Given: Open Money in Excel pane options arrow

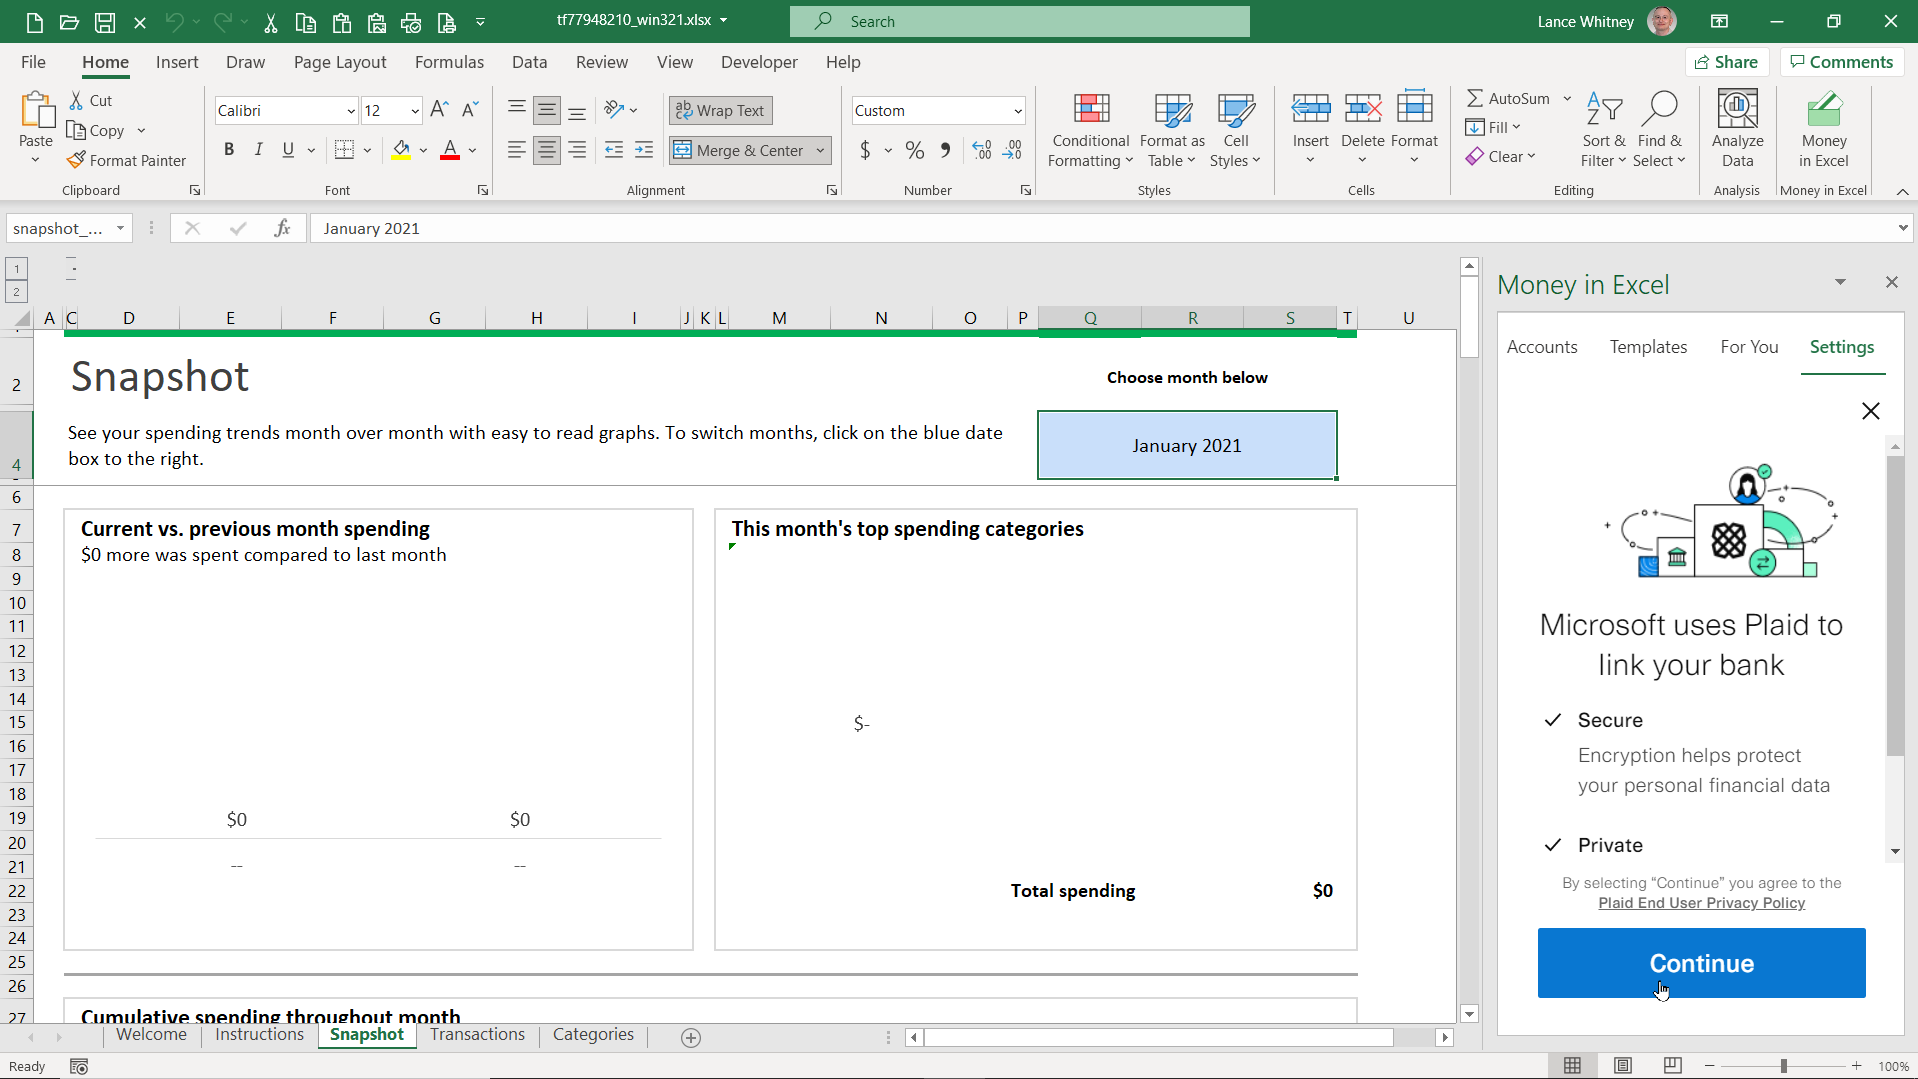Looking at the screenshot, I should (1840, 282).
